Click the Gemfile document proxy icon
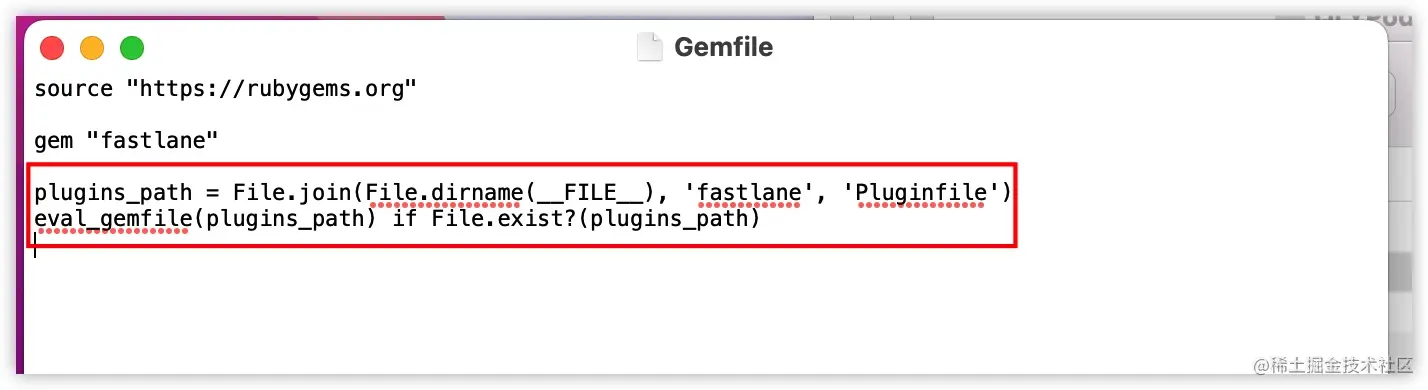1428x390 pixels. [650, 48]
